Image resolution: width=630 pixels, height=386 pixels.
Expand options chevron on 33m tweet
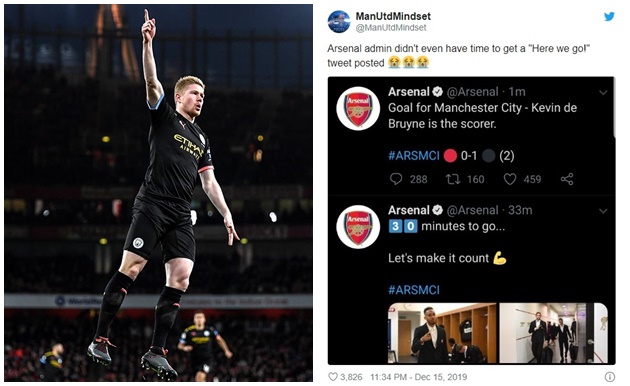point(603,211)
